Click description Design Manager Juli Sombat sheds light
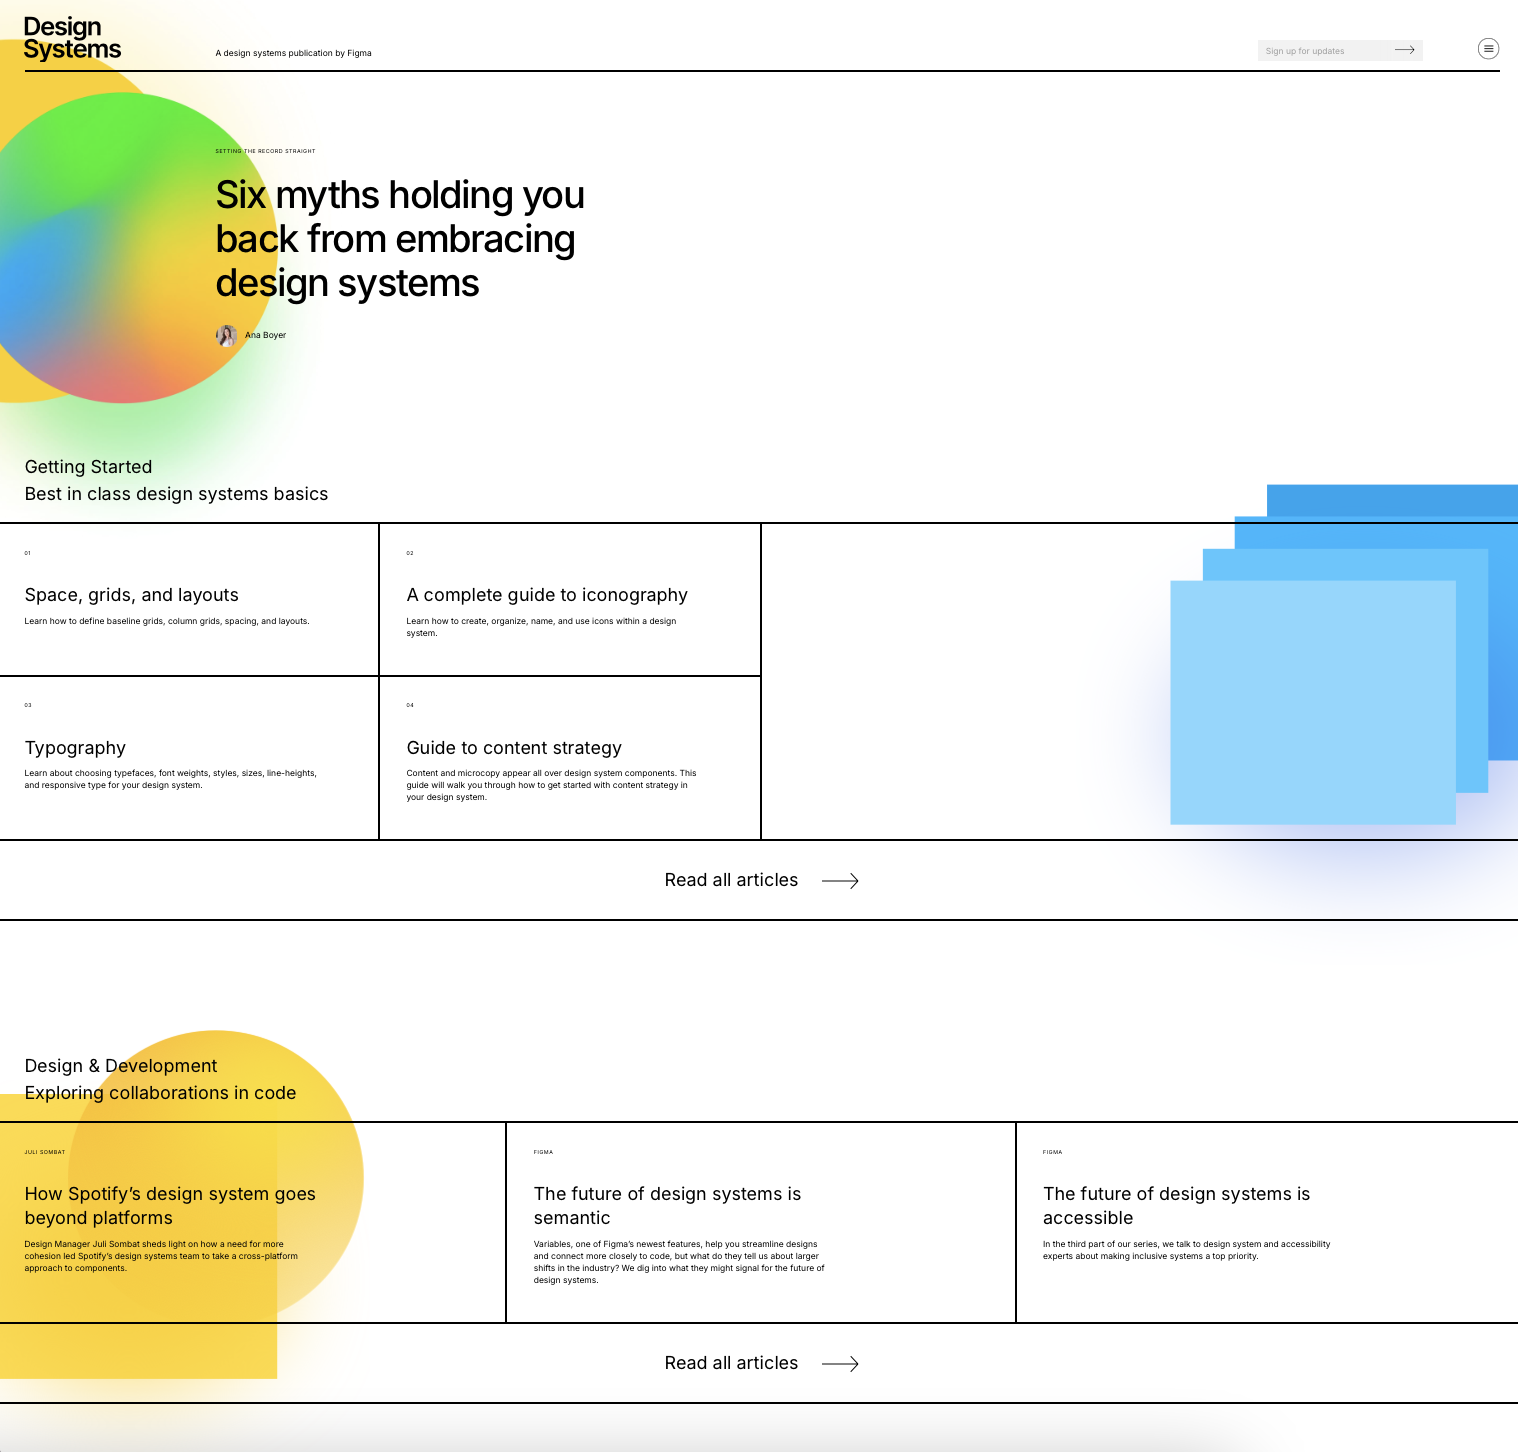Screen dimensions: 1518x1452 pyautogui.click(x=161, y=1256)
